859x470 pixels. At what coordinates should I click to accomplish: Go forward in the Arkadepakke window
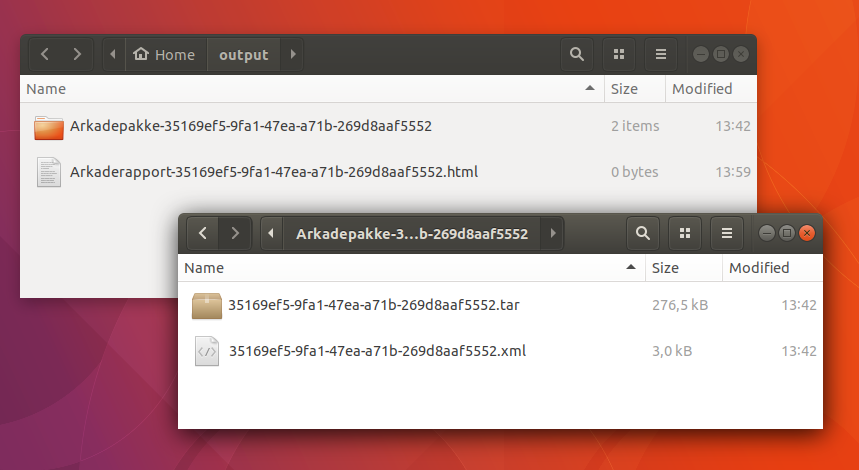[235, 233]
